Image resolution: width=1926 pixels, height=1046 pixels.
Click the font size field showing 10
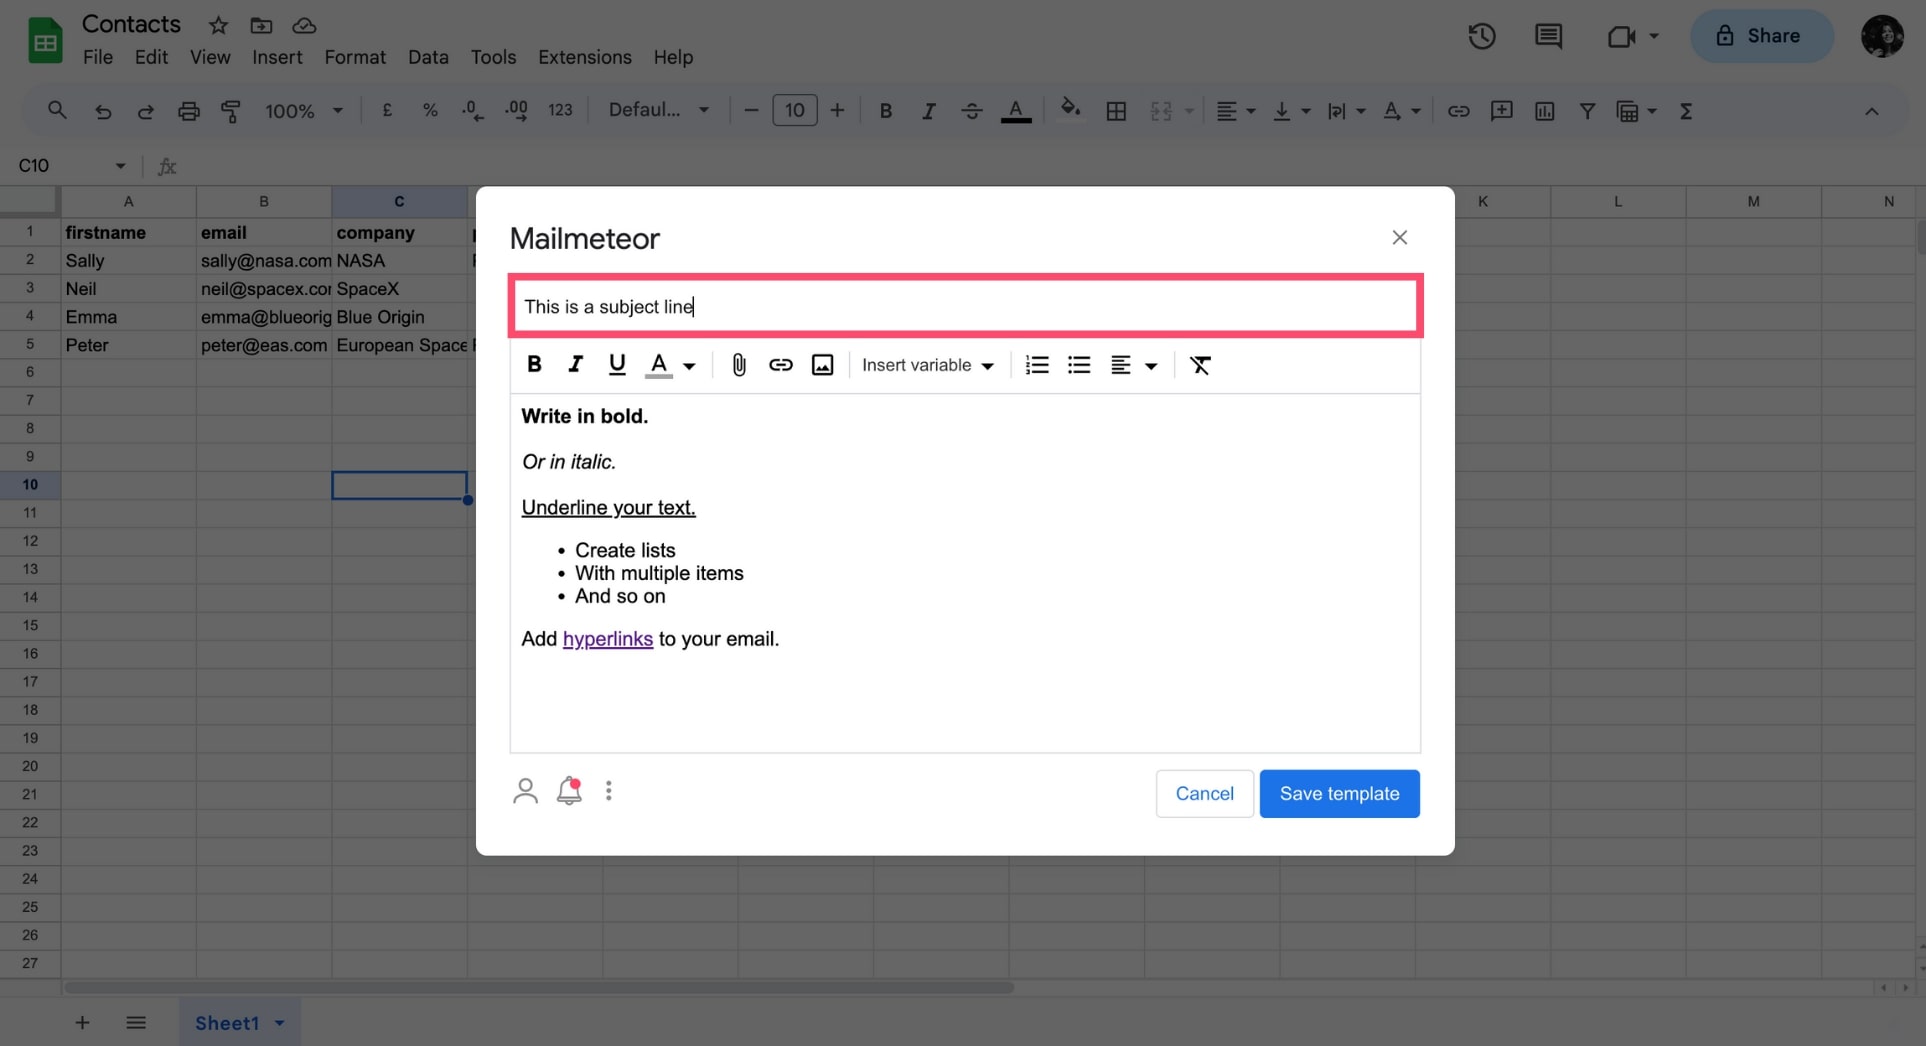coord(795,110)
